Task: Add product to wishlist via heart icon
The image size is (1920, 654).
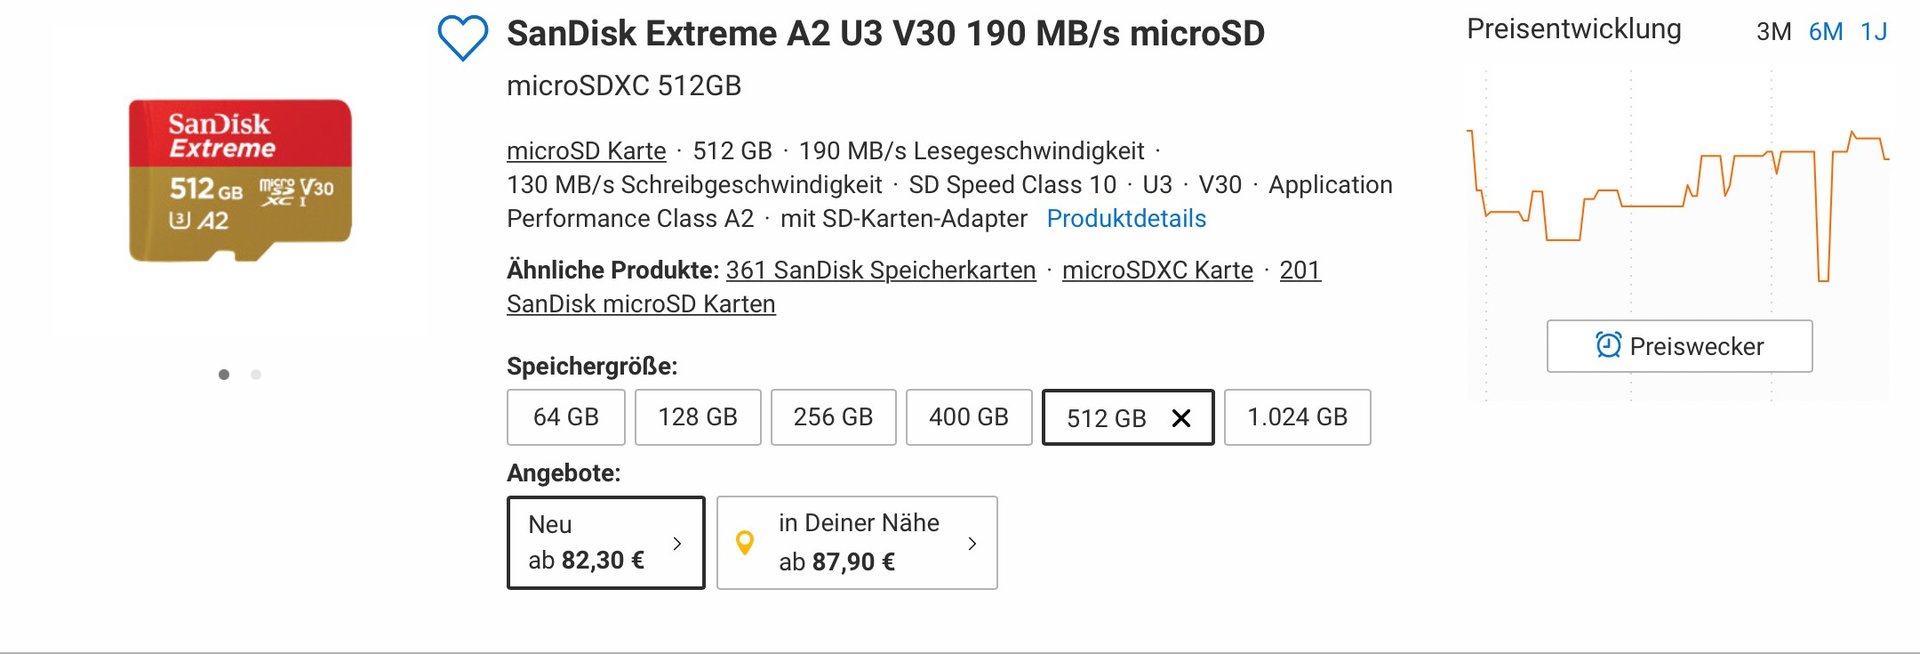Action: 463,38
